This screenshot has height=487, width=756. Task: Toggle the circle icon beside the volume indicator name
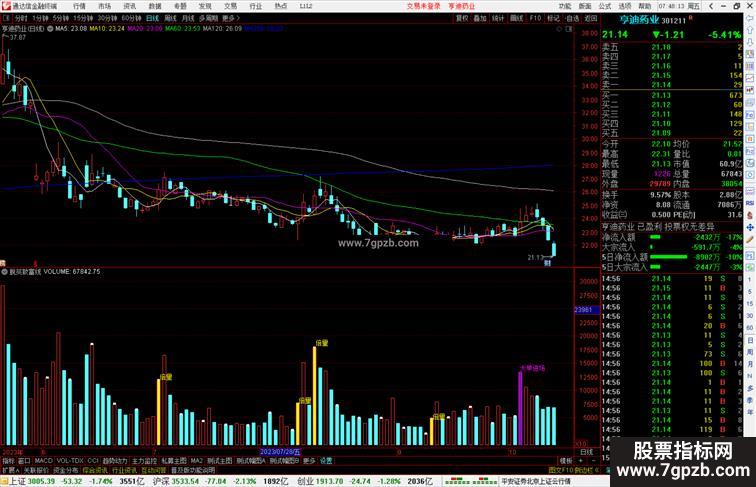point(4,272)
